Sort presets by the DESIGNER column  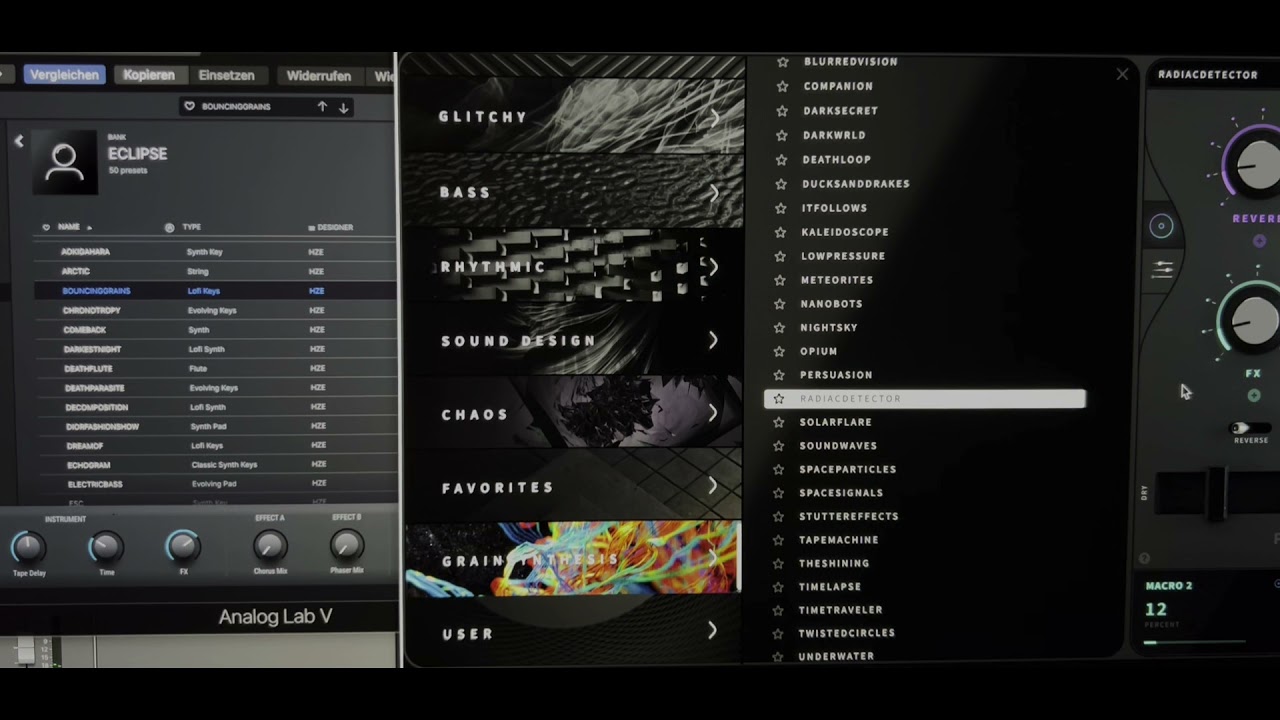(x=335, y=228)
